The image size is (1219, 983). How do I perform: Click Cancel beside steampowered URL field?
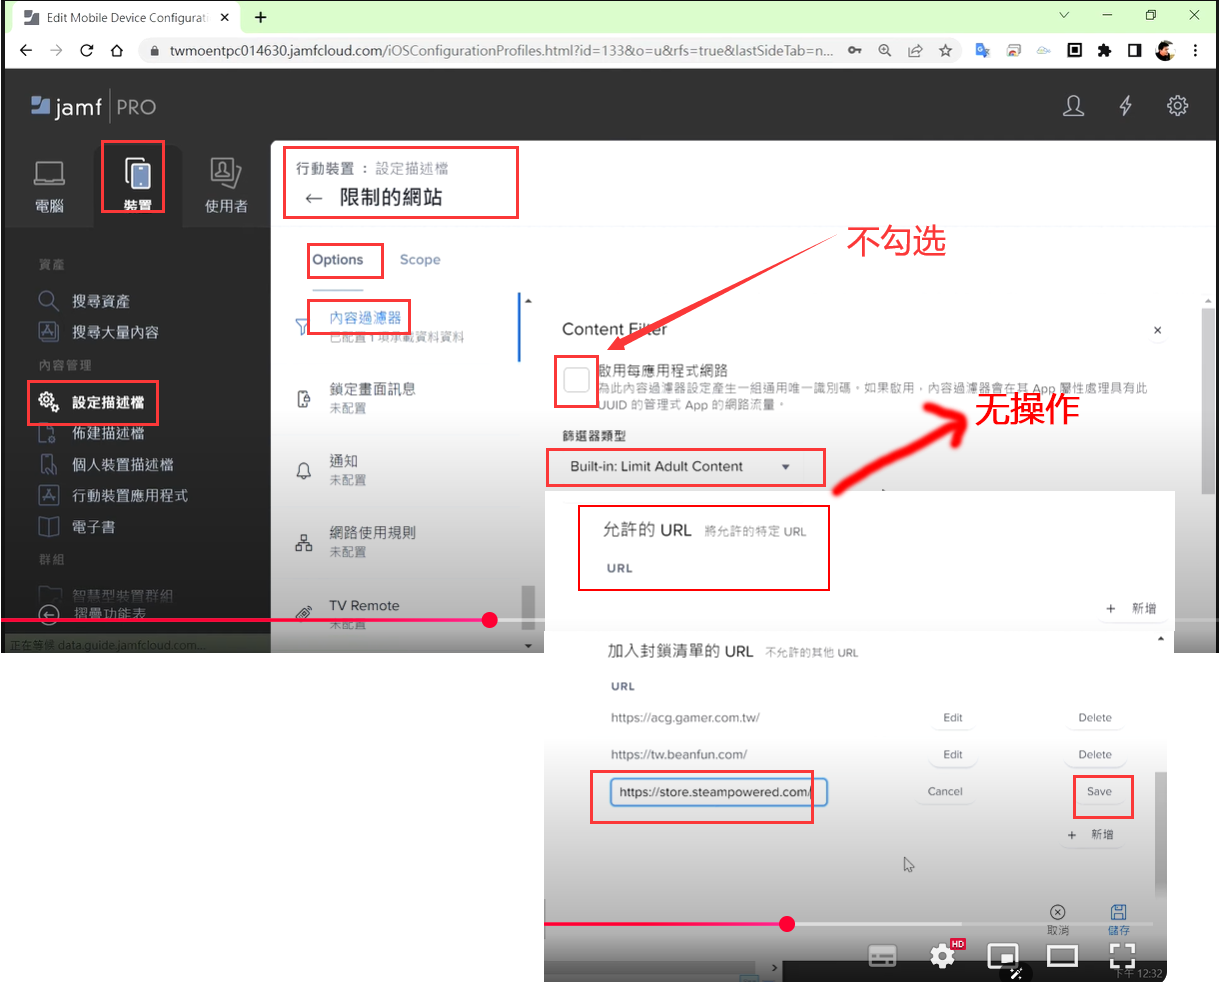point(945,791)
